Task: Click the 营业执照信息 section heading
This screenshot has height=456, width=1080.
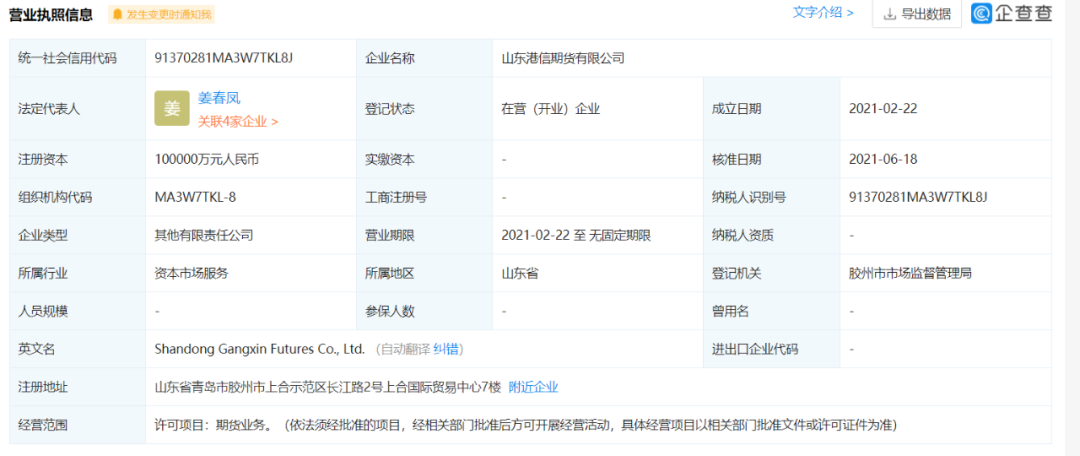Action: click(x=50, y=14)
